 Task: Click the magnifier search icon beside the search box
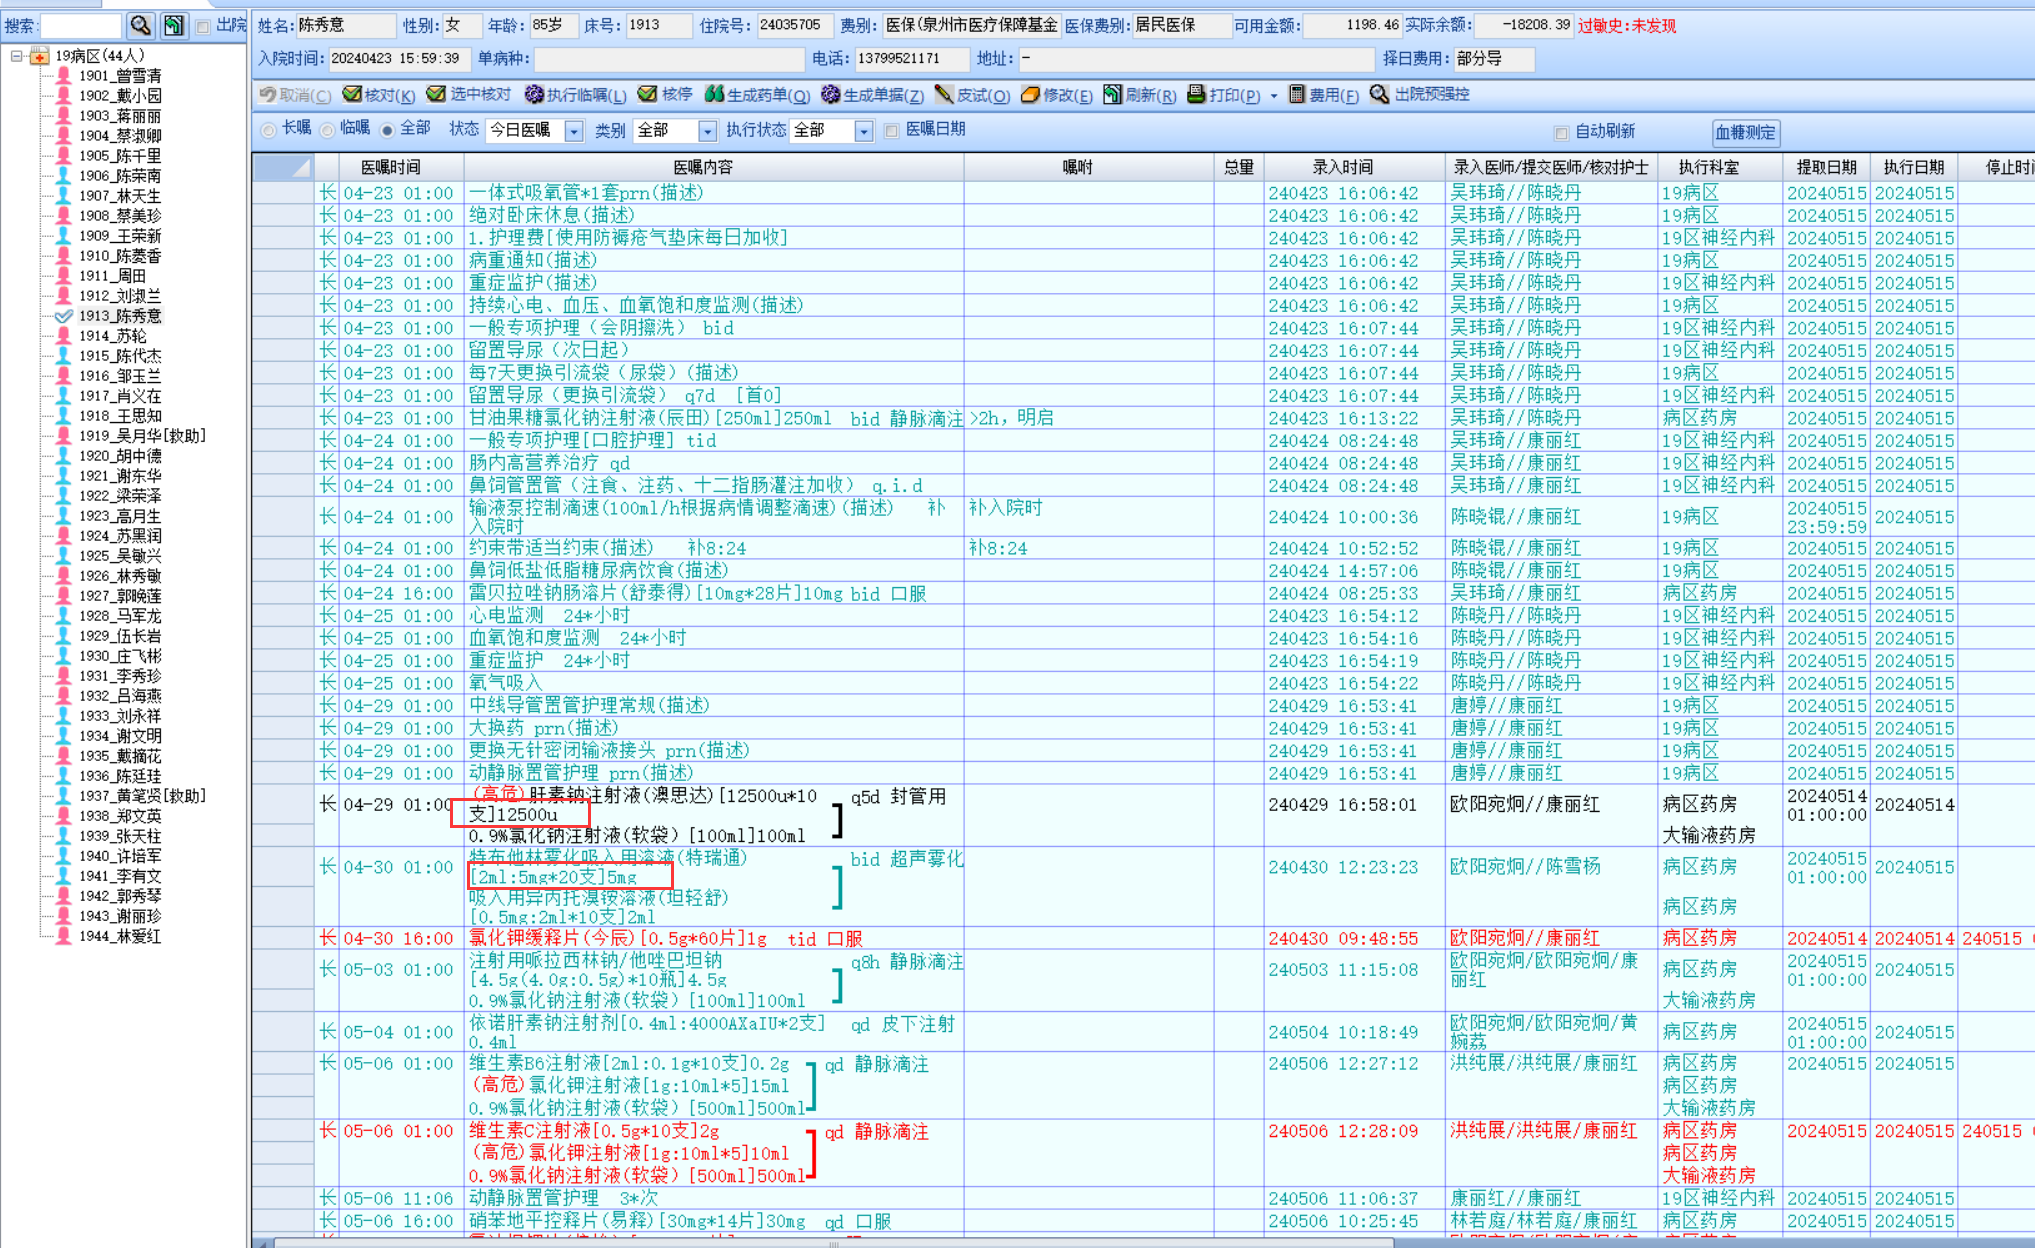tap(140, 25)
